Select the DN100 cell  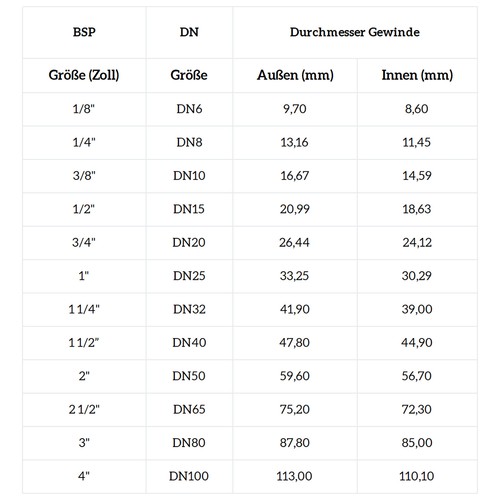[189, 476]
